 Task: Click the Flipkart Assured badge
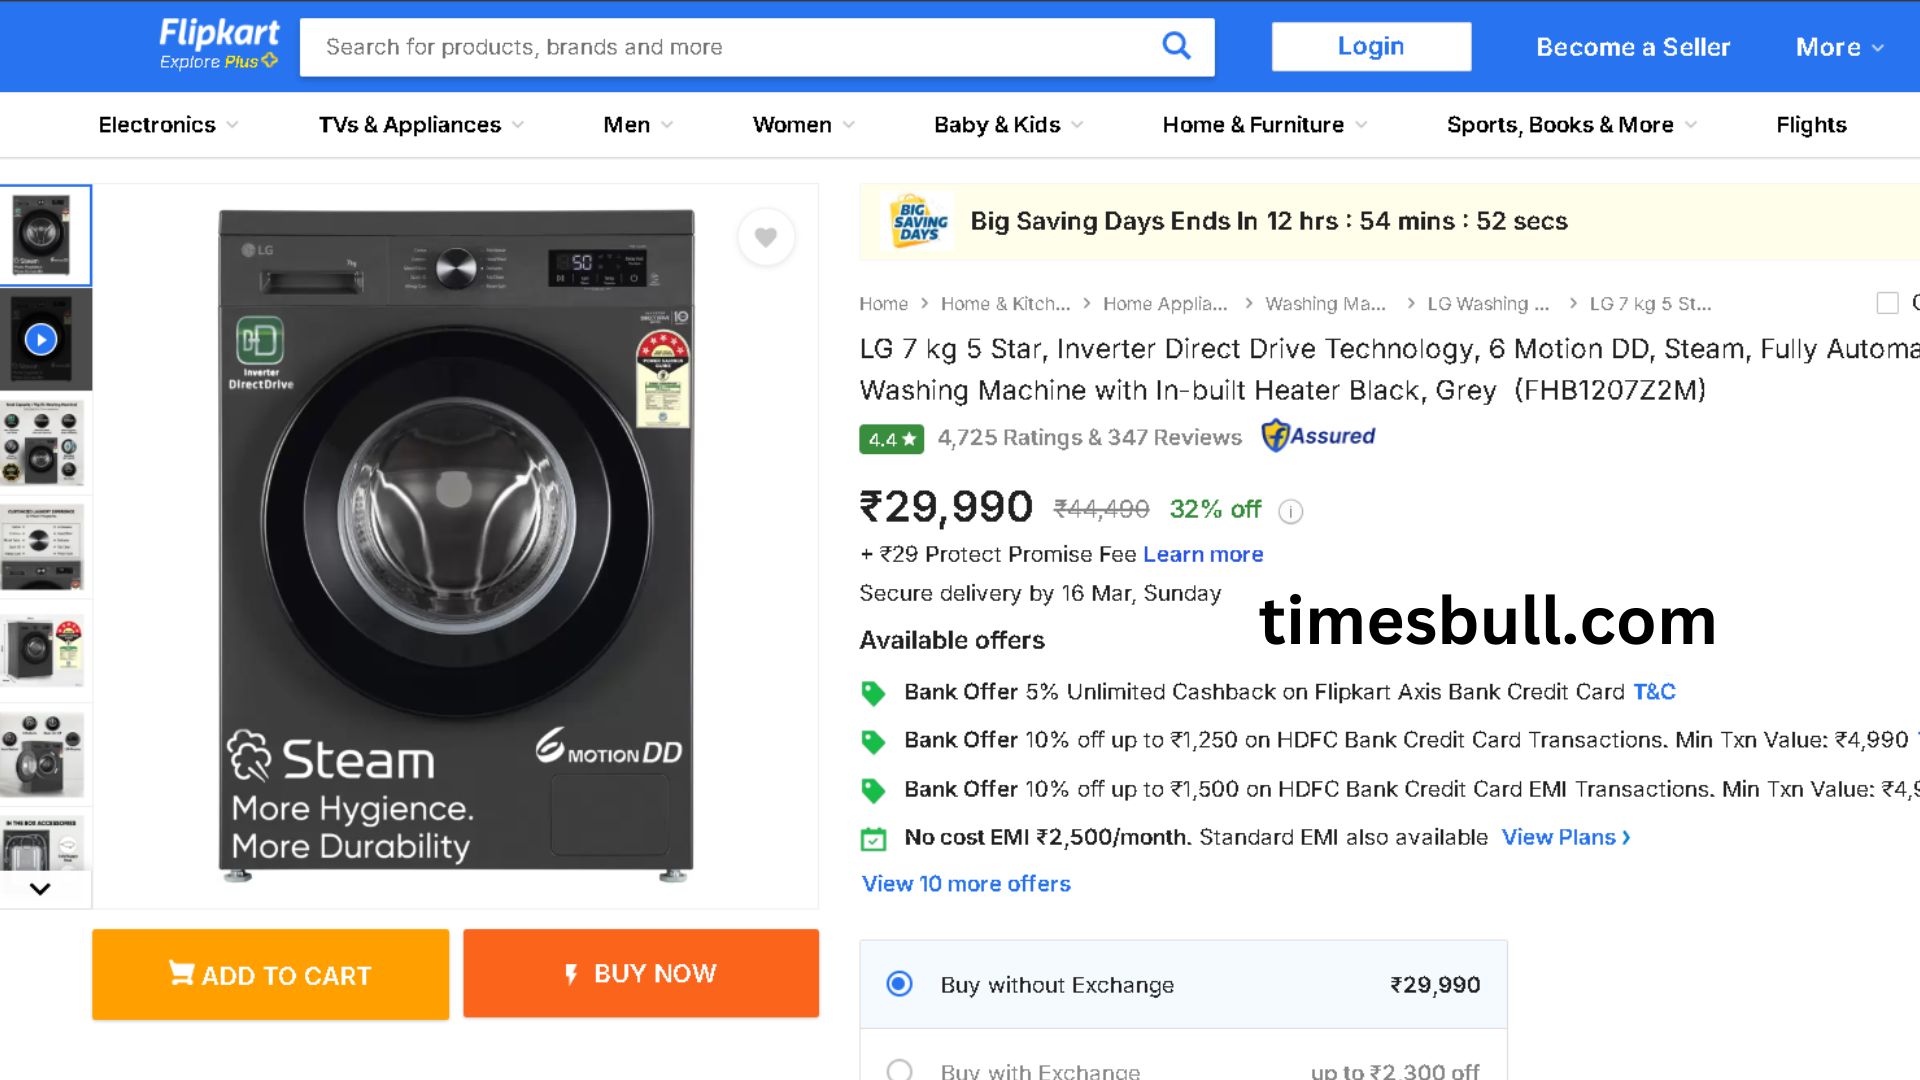tap(1318, 436)
